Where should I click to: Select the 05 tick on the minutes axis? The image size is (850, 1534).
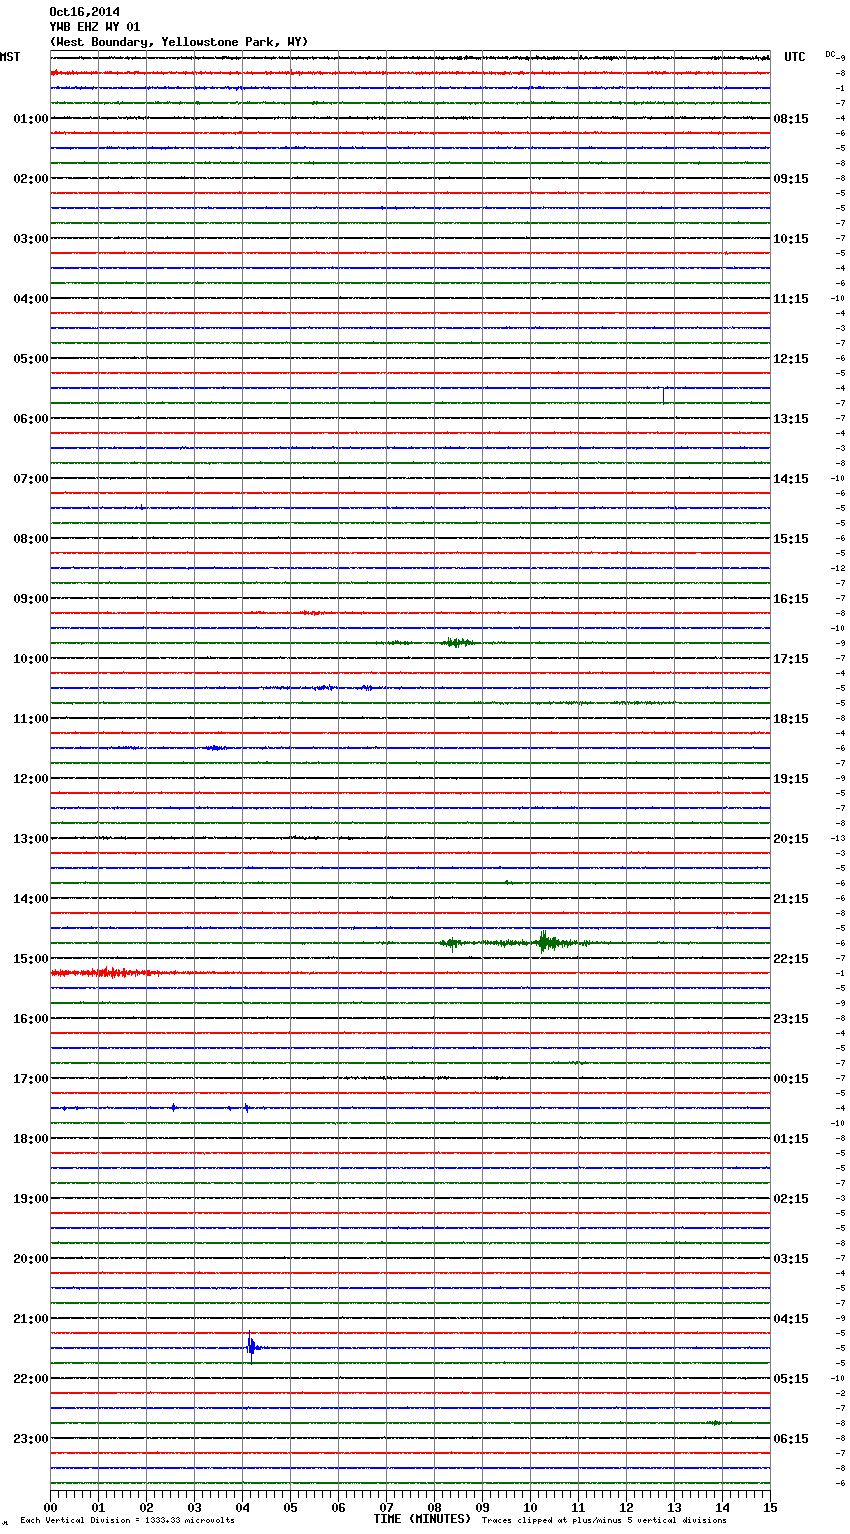click(x=290, y=1507)
